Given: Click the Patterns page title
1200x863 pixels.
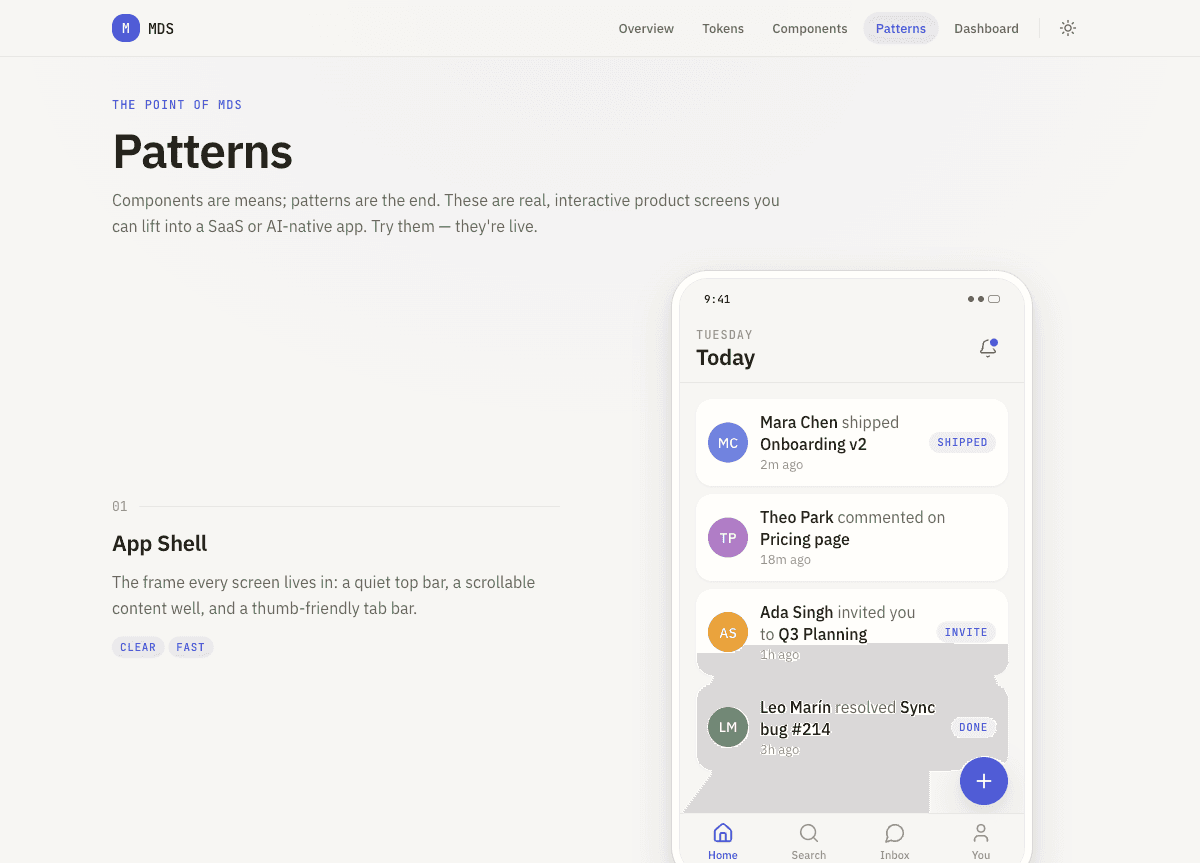Looking at the screenshot, I should click(202, 151).
